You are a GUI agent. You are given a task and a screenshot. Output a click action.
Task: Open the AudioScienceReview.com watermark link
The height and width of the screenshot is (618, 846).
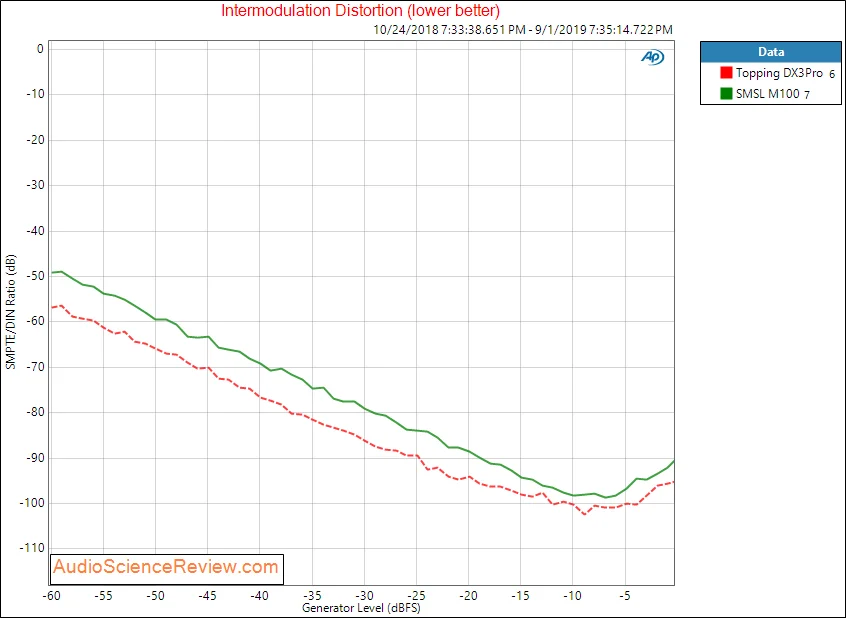click(x=166, y=567)
